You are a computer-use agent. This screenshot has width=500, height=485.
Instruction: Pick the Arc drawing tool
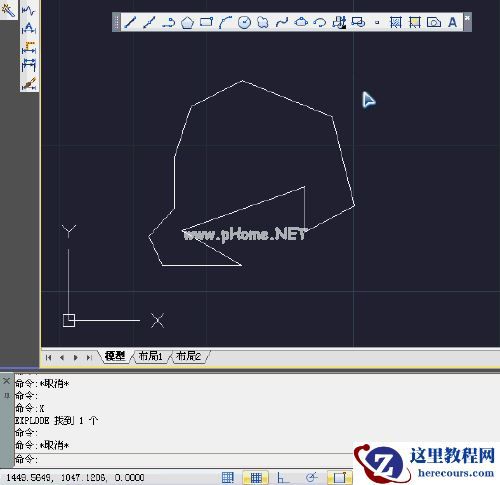tap(225, 22)
